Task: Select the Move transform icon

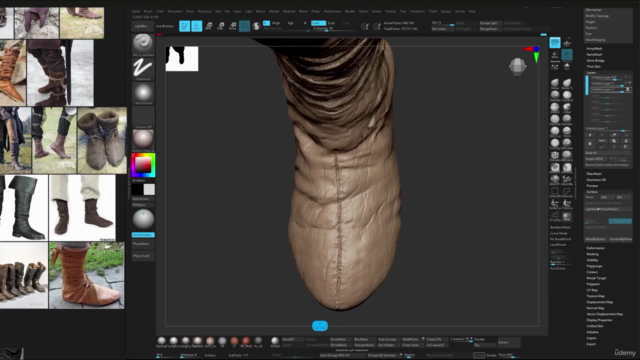Action: (209, 26)
